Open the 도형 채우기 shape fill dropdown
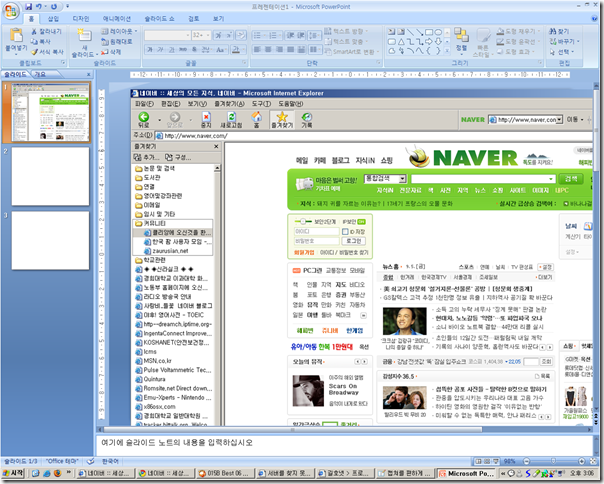Screen dimensions: 604x484 point(518,31)
